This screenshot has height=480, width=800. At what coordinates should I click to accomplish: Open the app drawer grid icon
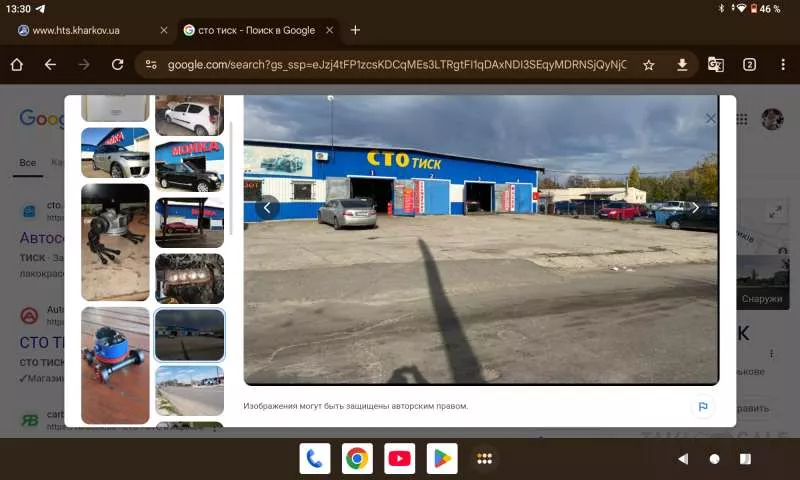pyautogui.click(x=484, y=458)
